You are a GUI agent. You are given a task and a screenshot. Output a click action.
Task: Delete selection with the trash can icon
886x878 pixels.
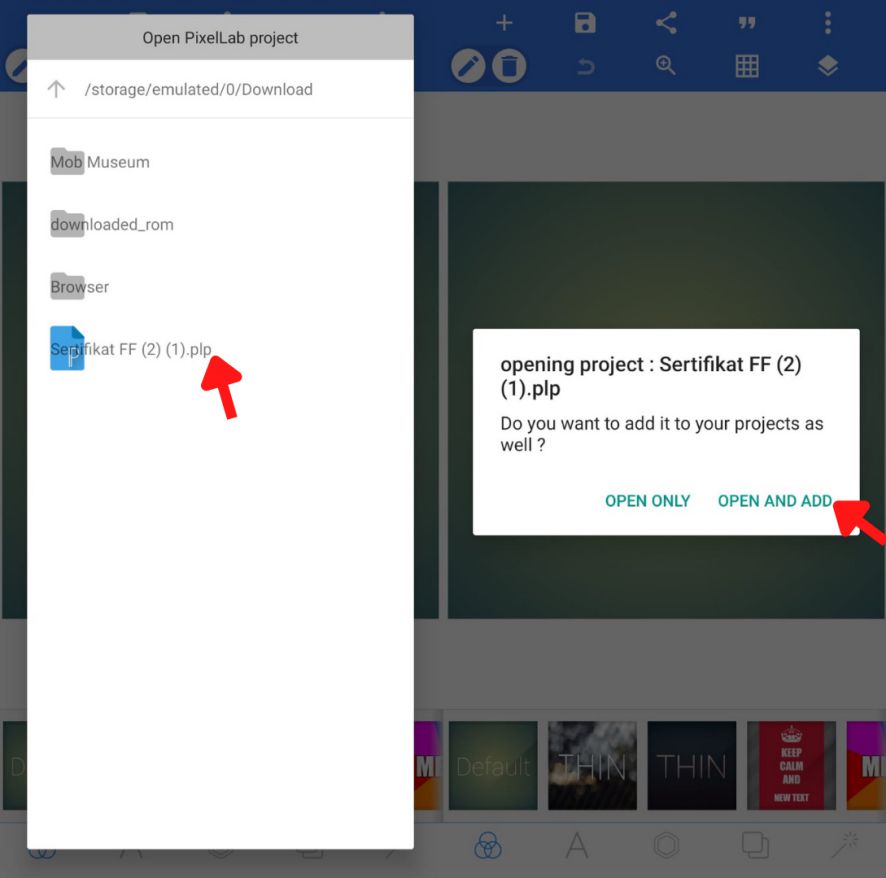pos(509,67)
